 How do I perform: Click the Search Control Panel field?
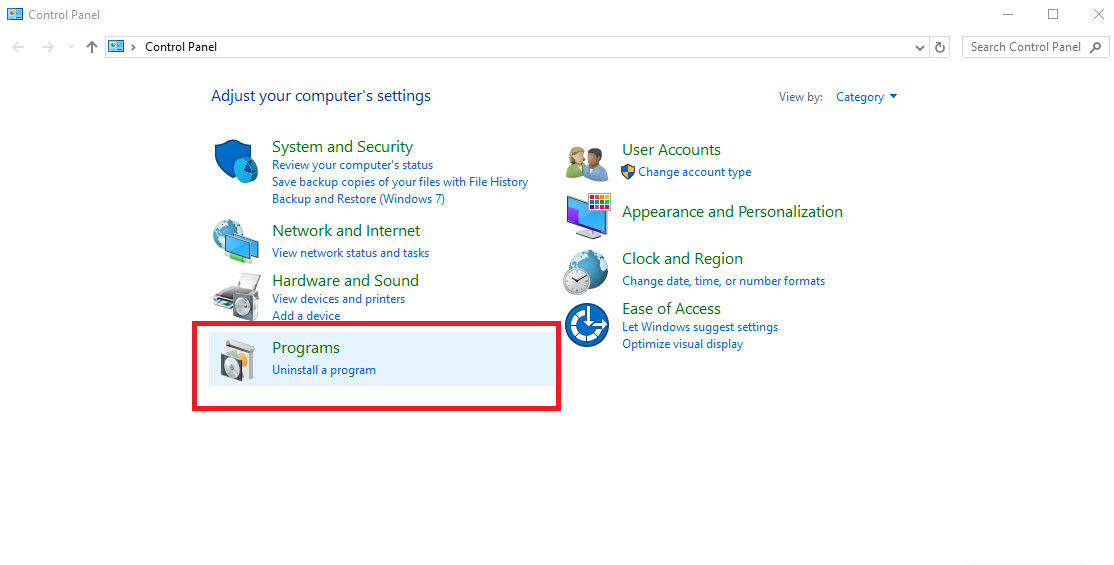pyautogui.click(x=1035, y=47)
